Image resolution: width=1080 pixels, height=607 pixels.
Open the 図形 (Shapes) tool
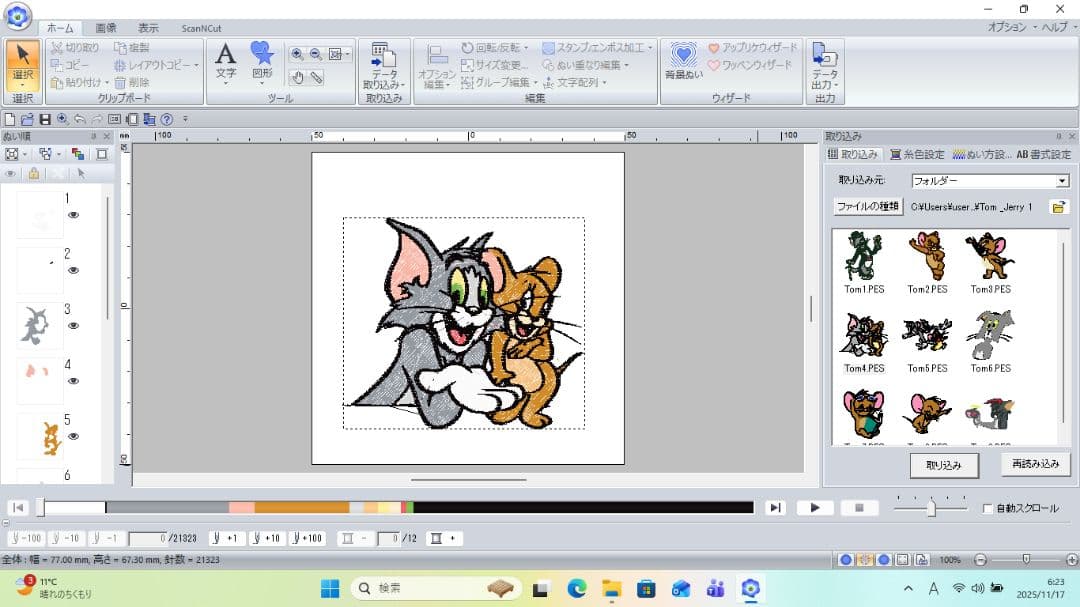[262, 61]
